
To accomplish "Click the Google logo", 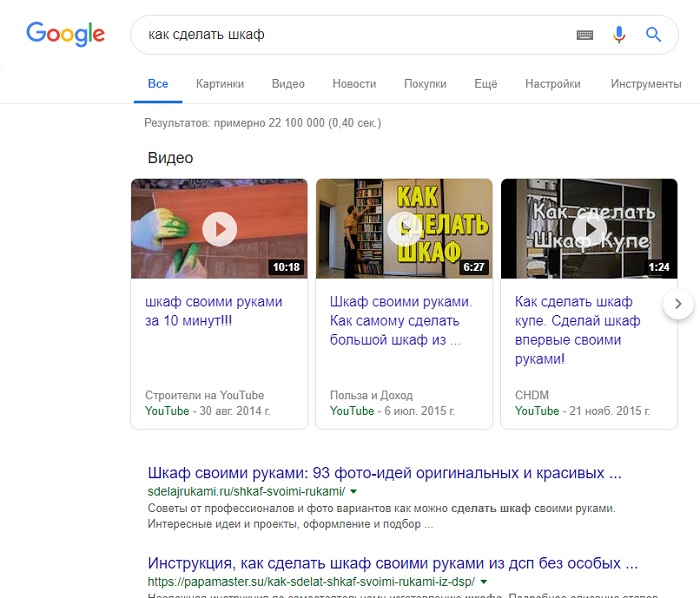I will pyautogui.click(x=65, y=34).
